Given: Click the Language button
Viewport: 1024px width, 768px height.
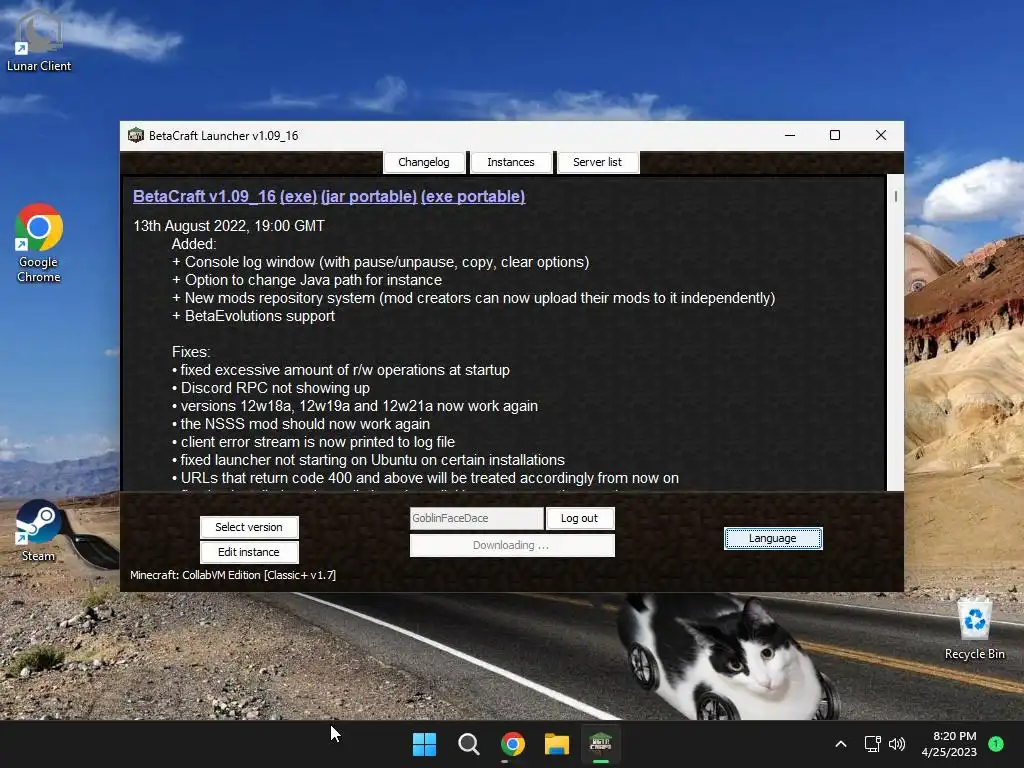Looking at the screenshot, I should [x=773, y=538].
